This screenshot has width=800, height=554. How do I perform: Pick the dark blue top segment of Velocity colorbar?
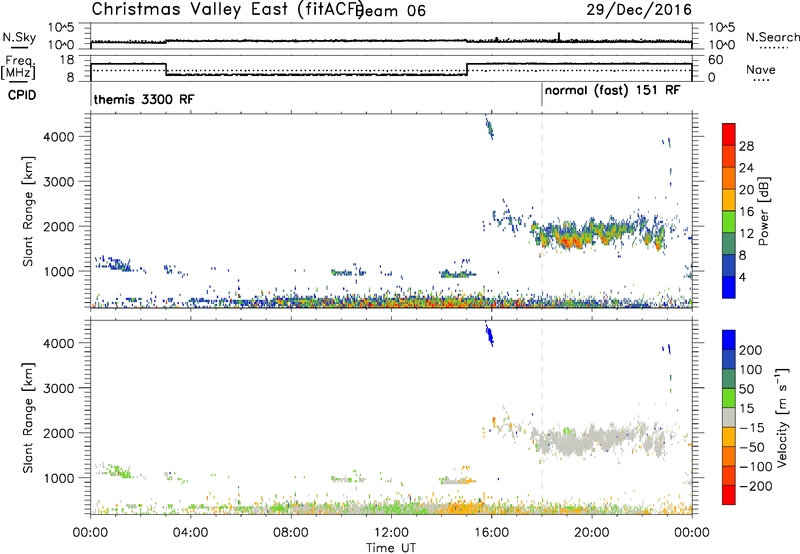point(729,340)
